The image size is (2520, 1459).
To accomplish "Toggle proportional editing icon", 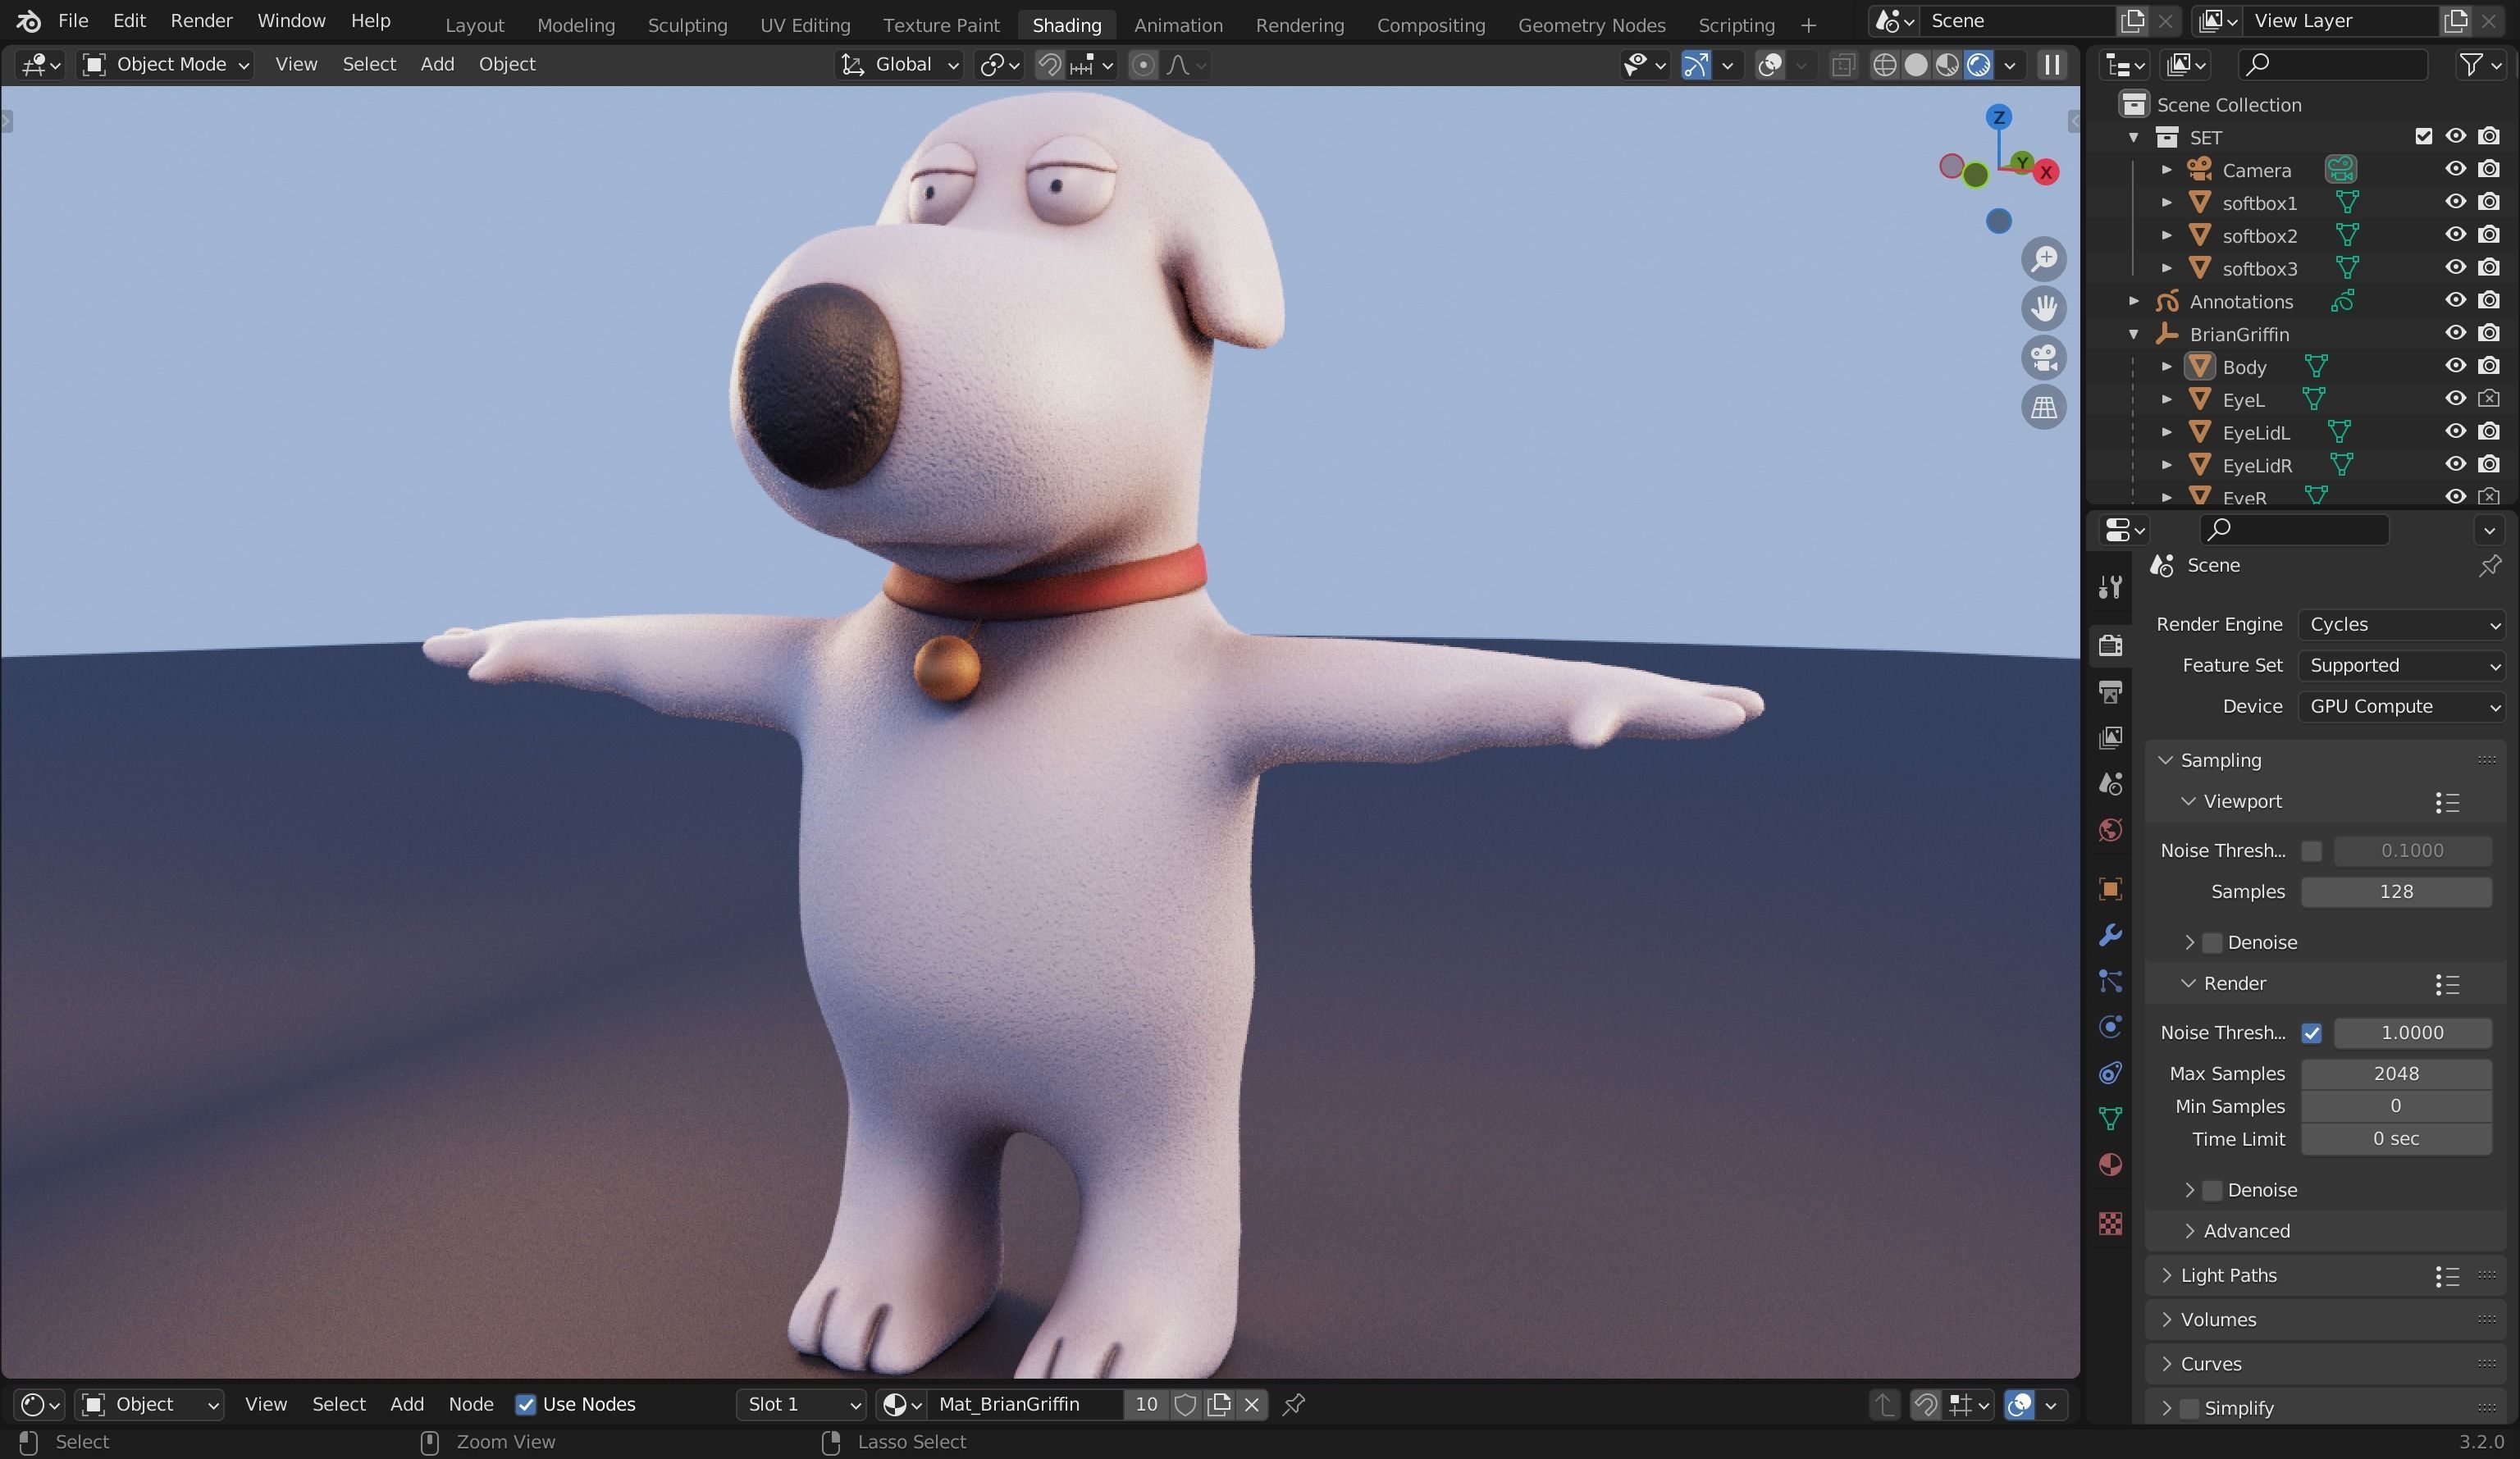I will (x=1143, y=65).
